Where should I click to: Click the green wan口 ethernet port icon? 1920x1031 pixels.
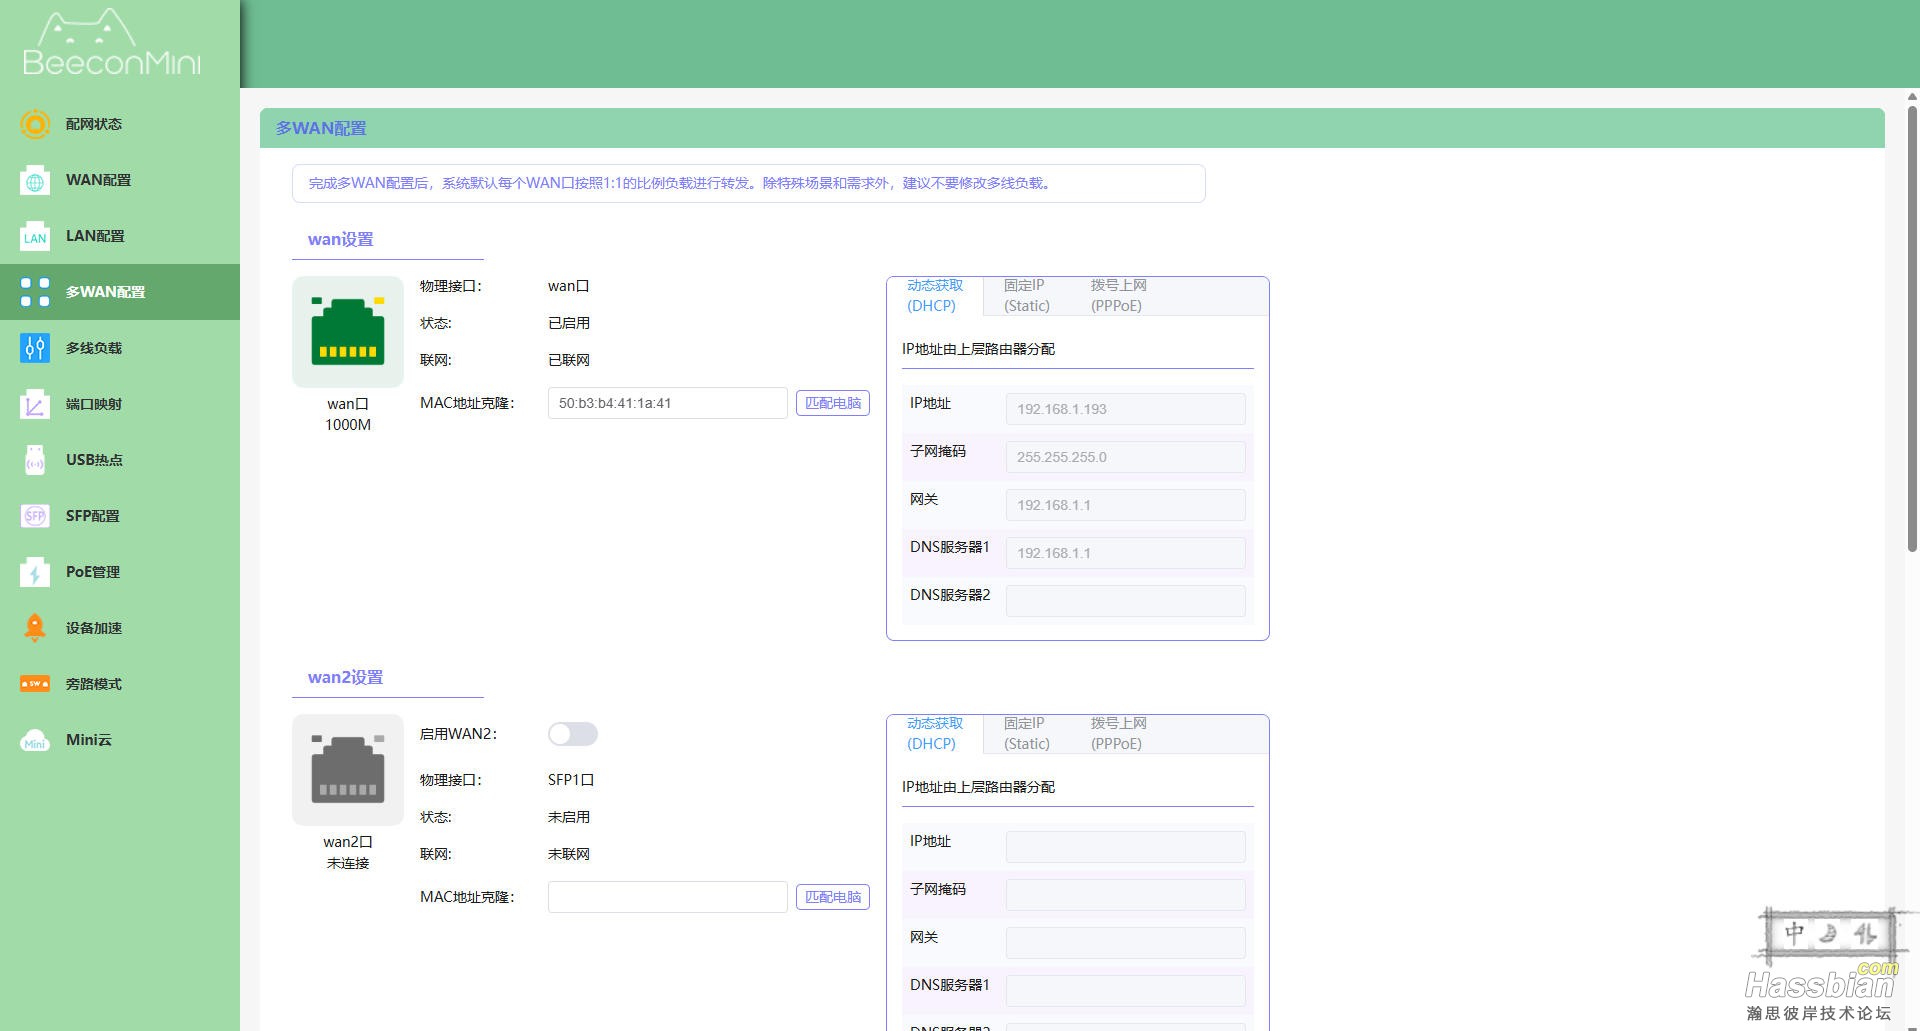pyautogui.click(x=348, y=332)
